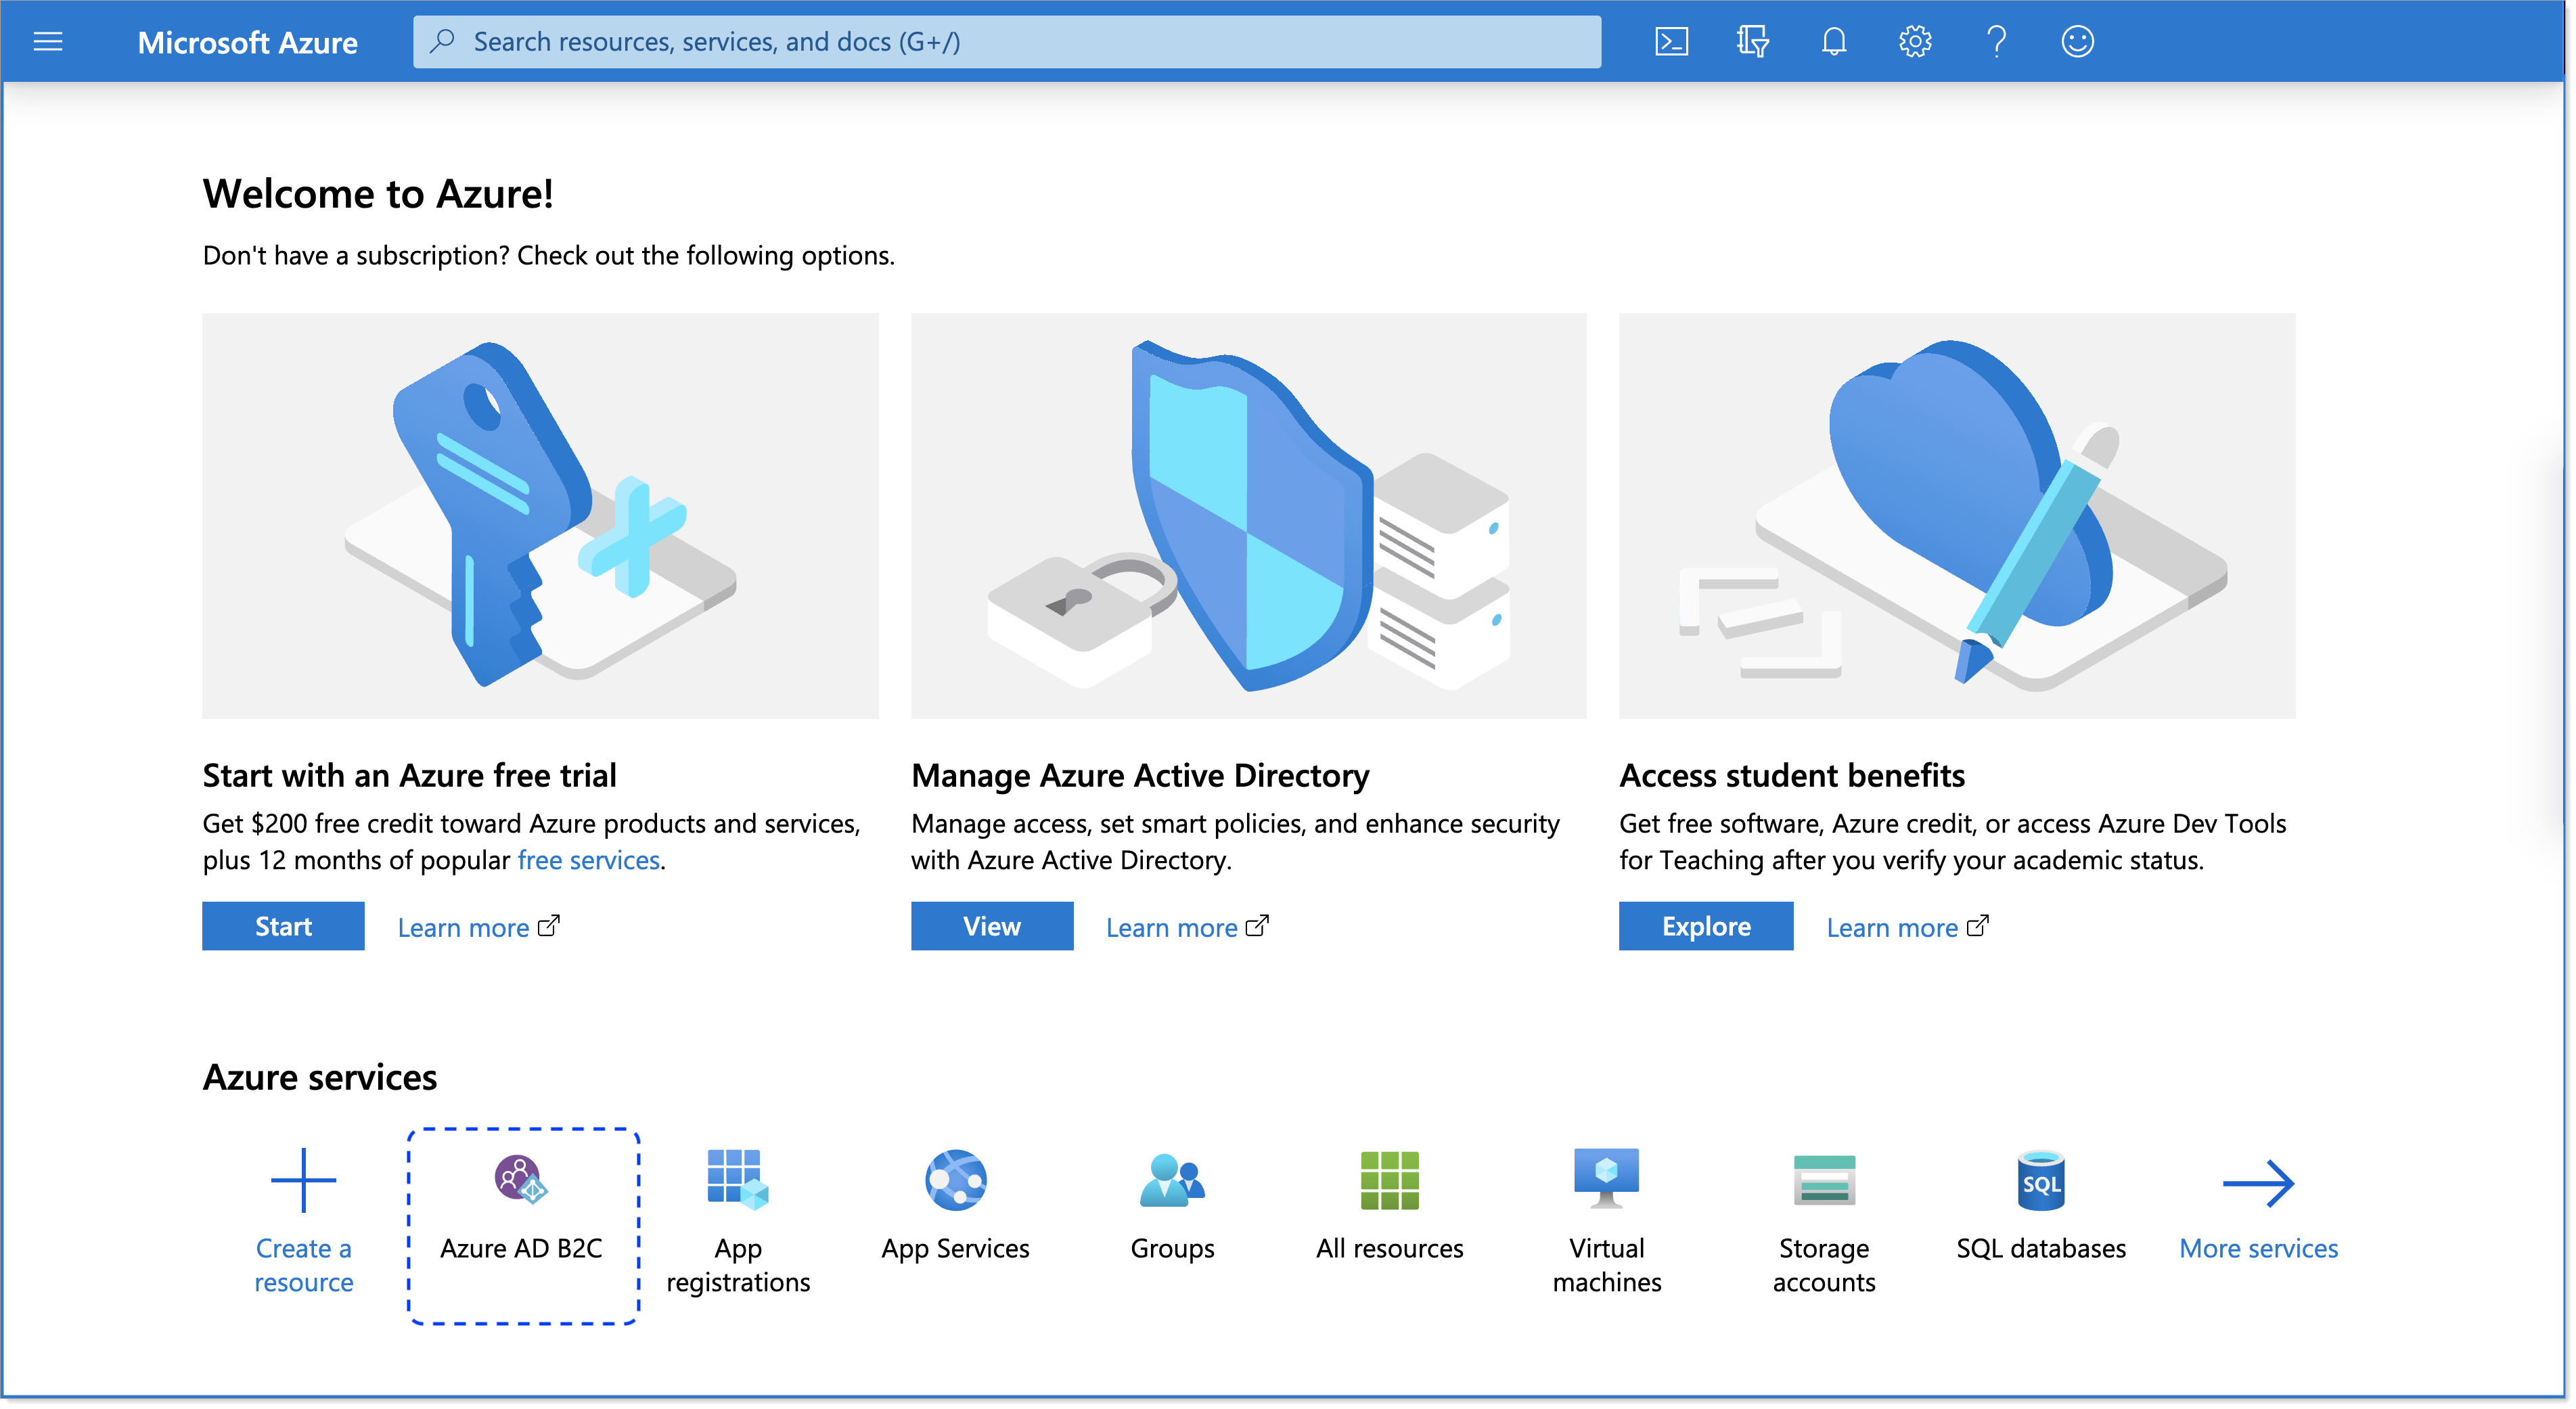Click the Create a resource label
The height and width of the screenshot is (1409, 2576).
303,1265
